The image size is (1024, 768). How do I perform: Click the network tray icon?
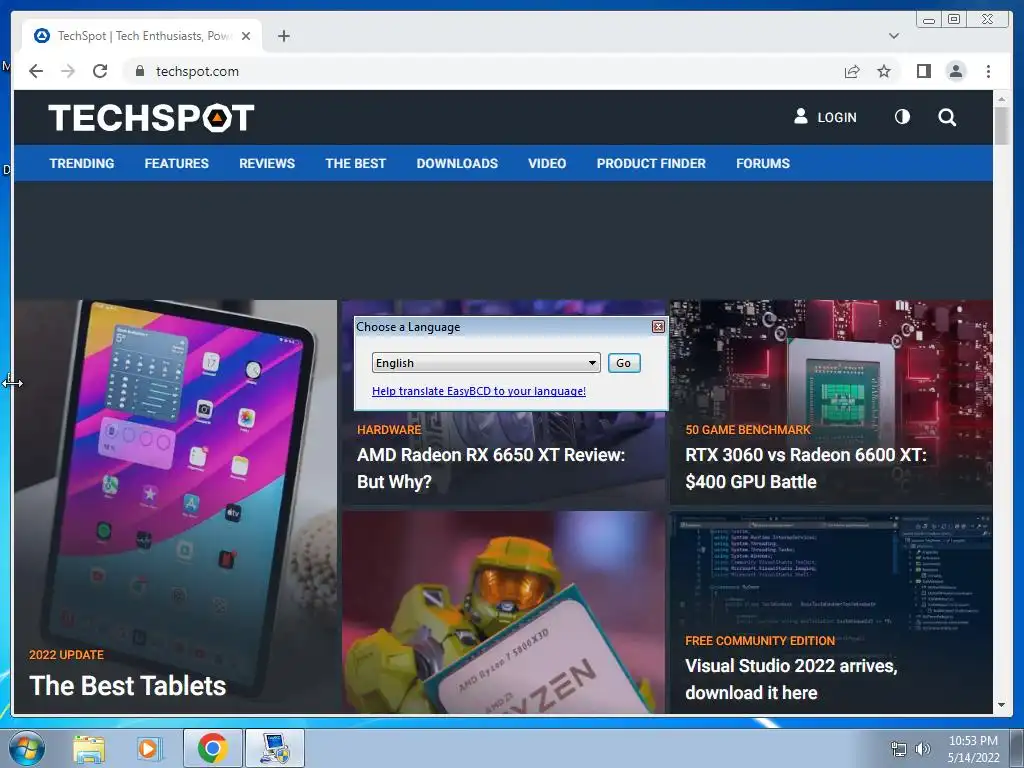(899, 749)
